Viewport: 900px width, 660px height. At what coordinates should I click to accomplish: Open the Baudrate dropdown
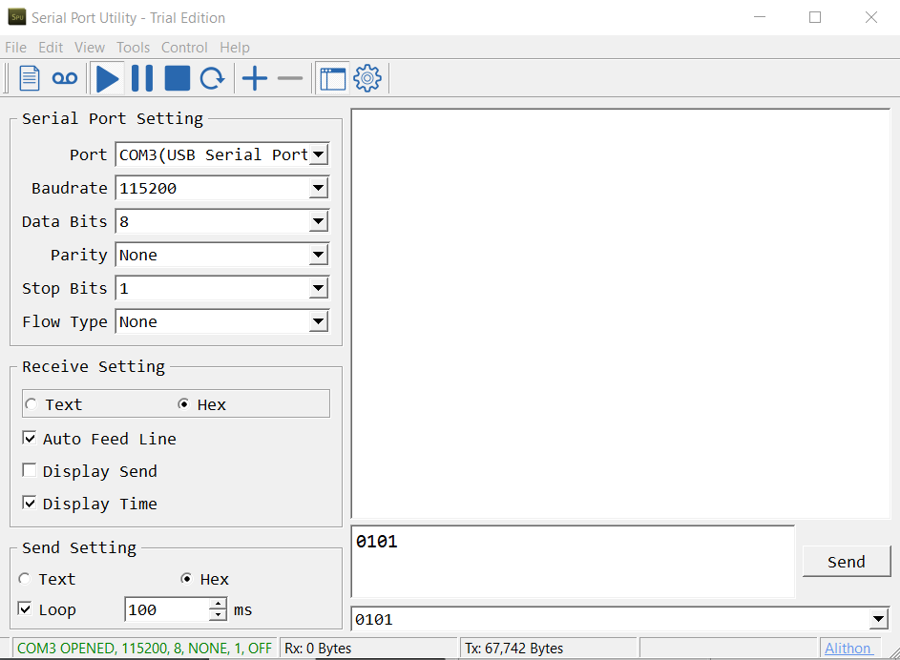318,187
